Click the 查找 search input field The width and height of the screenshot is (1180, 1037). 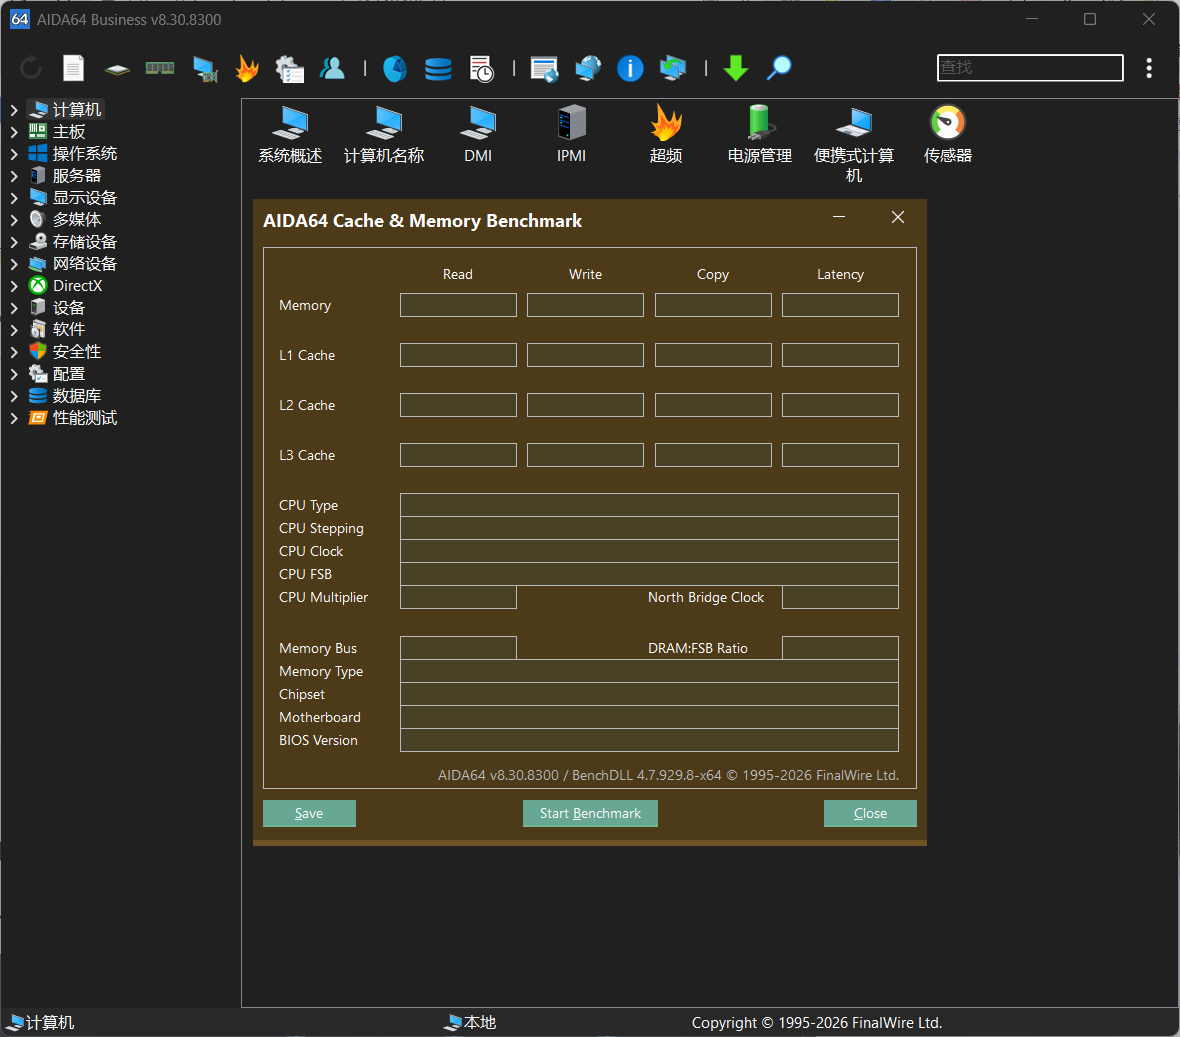pos(1030,68)
